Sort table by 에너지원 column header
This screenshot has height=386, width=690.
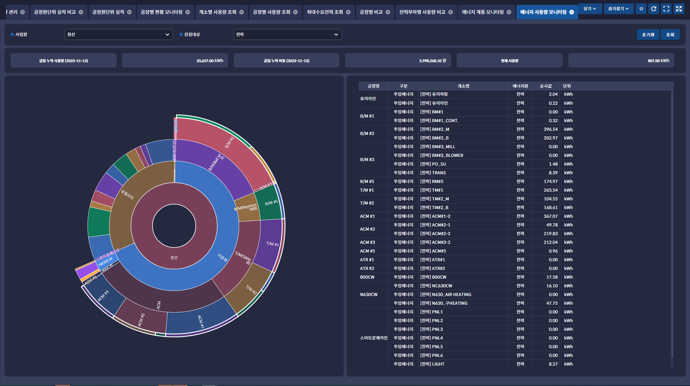520,86
